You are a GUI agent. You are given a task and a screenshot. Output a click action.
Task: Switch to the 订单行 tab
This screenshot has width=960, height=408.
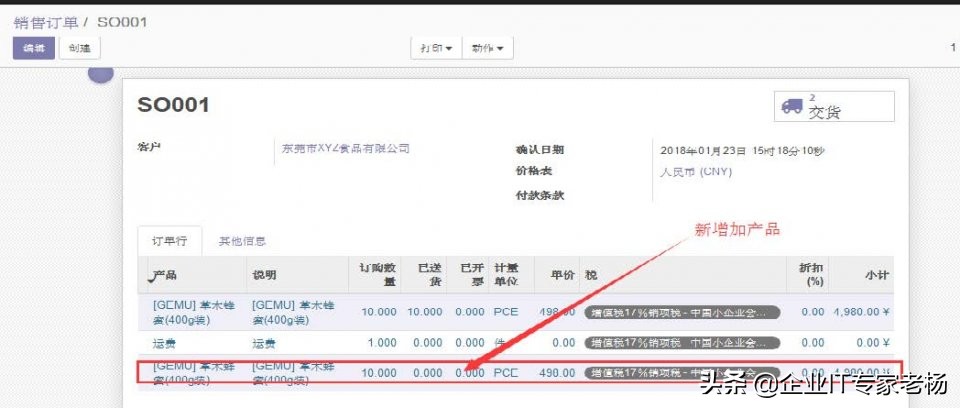click(x=169, y=241)
